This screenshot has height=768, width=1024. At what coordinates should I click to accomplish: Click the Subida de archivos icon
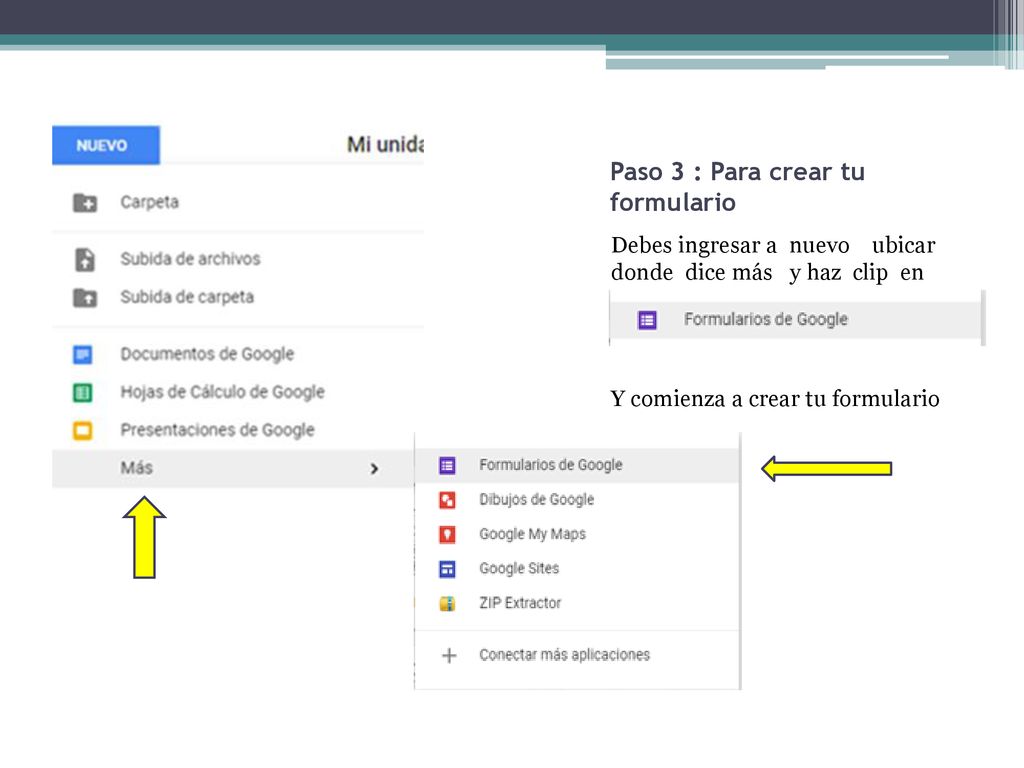pyautogui.click(x=85, y=259)
